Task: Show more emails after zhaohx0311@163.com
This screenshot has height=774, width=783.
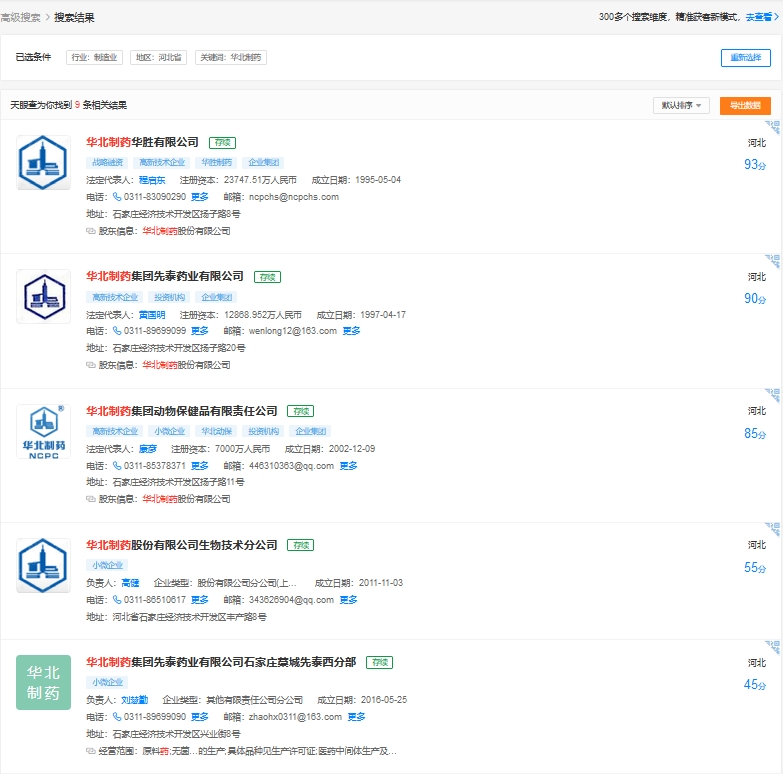Action: pyautogui.click(x=357, y=717)
